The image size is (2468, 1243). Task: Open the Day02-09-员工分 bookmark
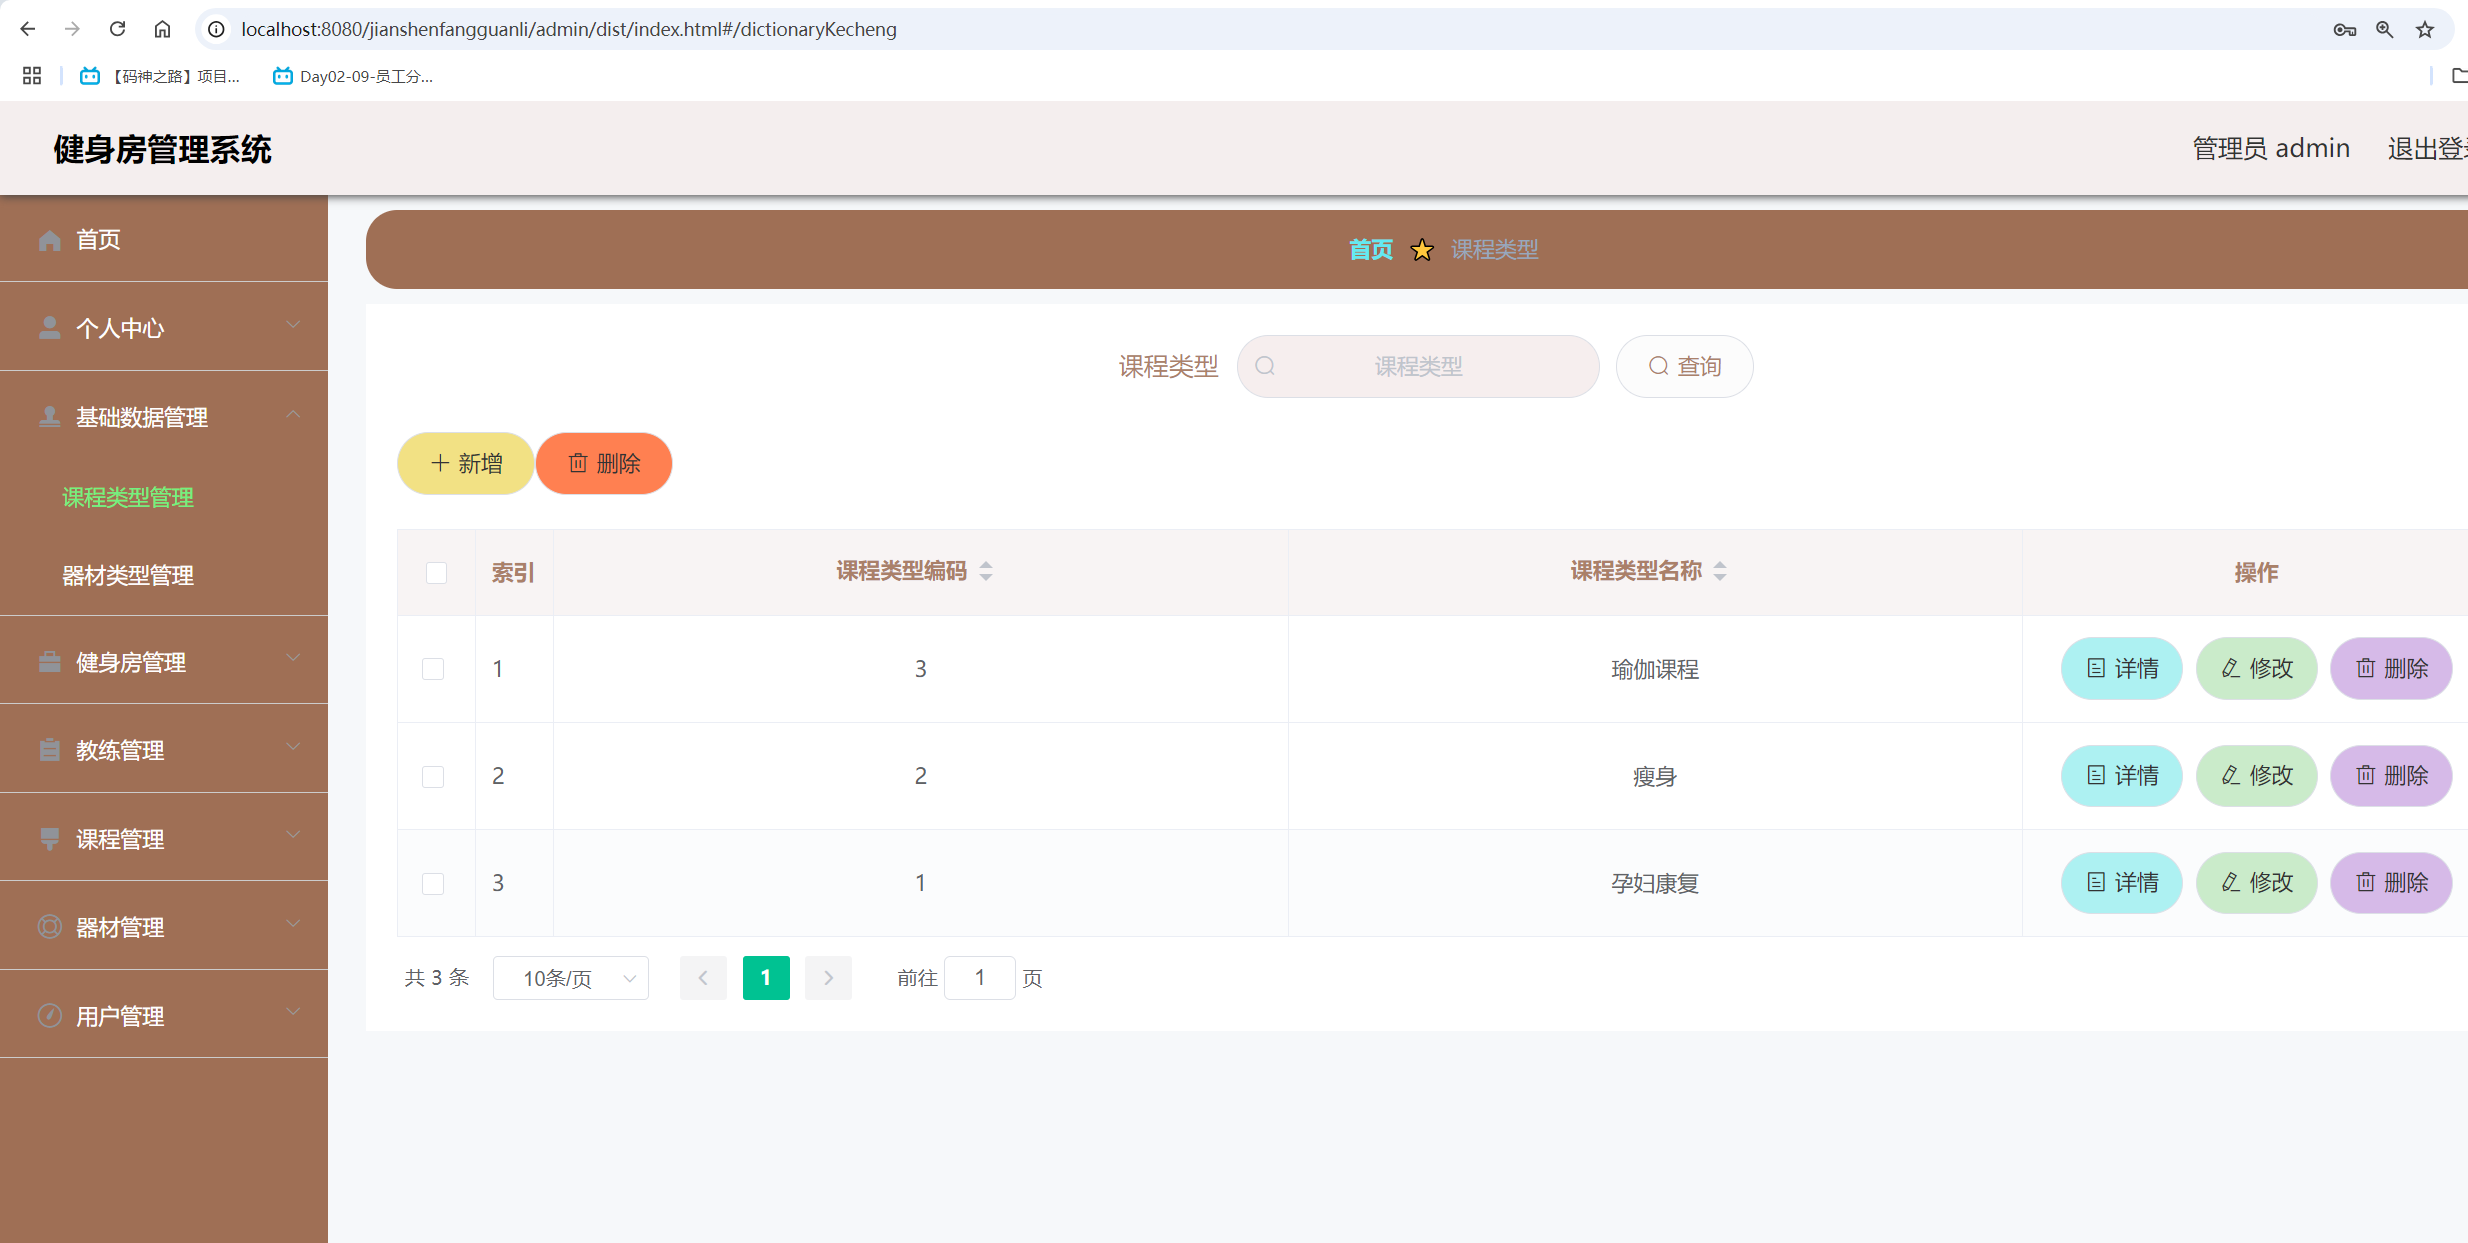[353, 76]
